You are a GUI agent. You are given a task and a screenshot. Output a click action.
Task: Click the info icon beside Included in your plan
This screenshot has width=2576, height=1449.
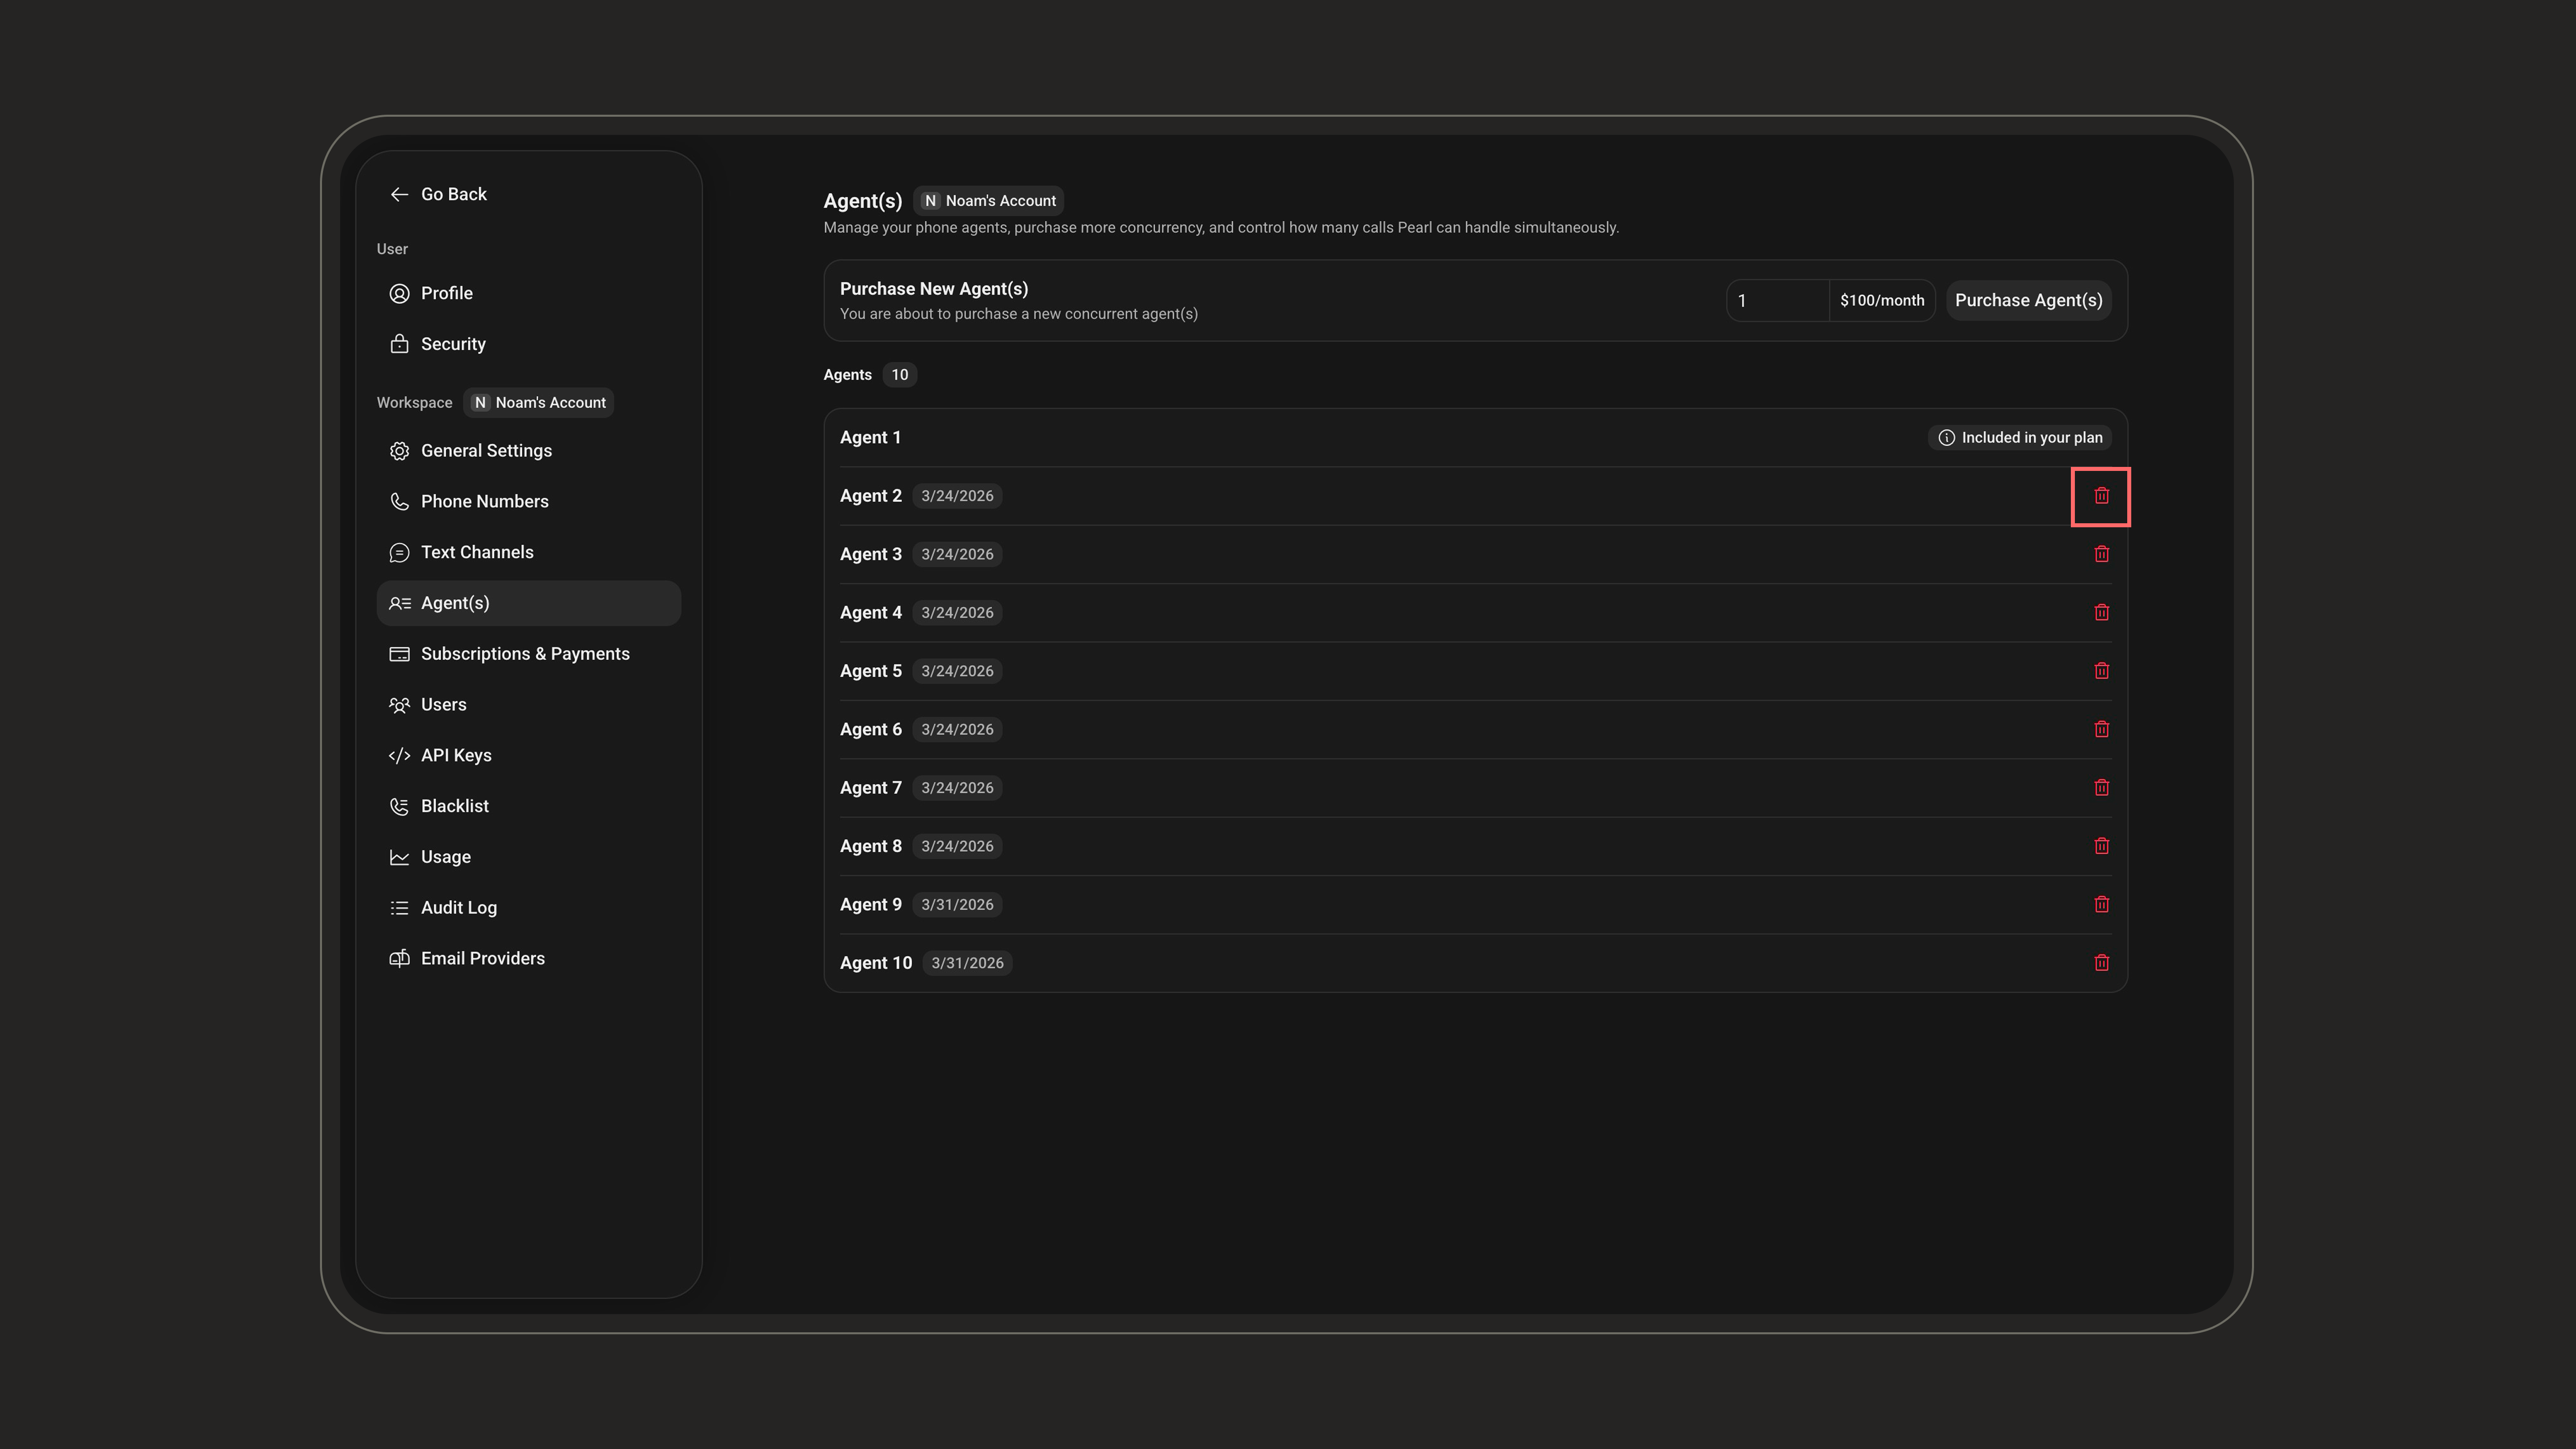[x=1946, y=438]
